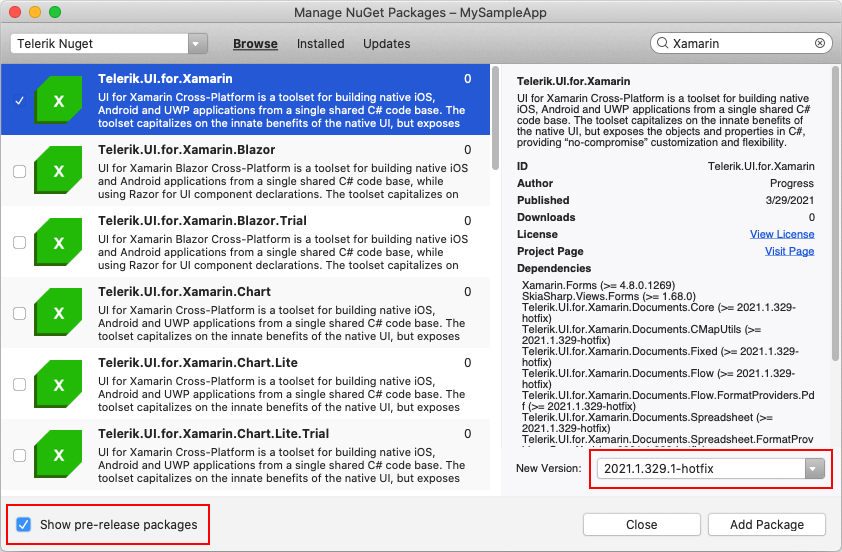This screenshot has height=552, width=842.
Task: Open the View License link
Action: (x=782, y=234)
